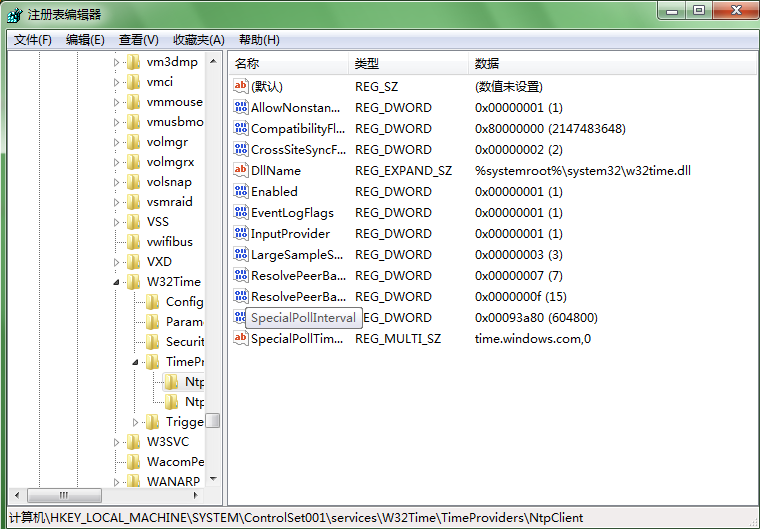760x529 pixels.
Task: Open the 文件(F) menu
Action: pyautogui.click(x=33, y=40)
